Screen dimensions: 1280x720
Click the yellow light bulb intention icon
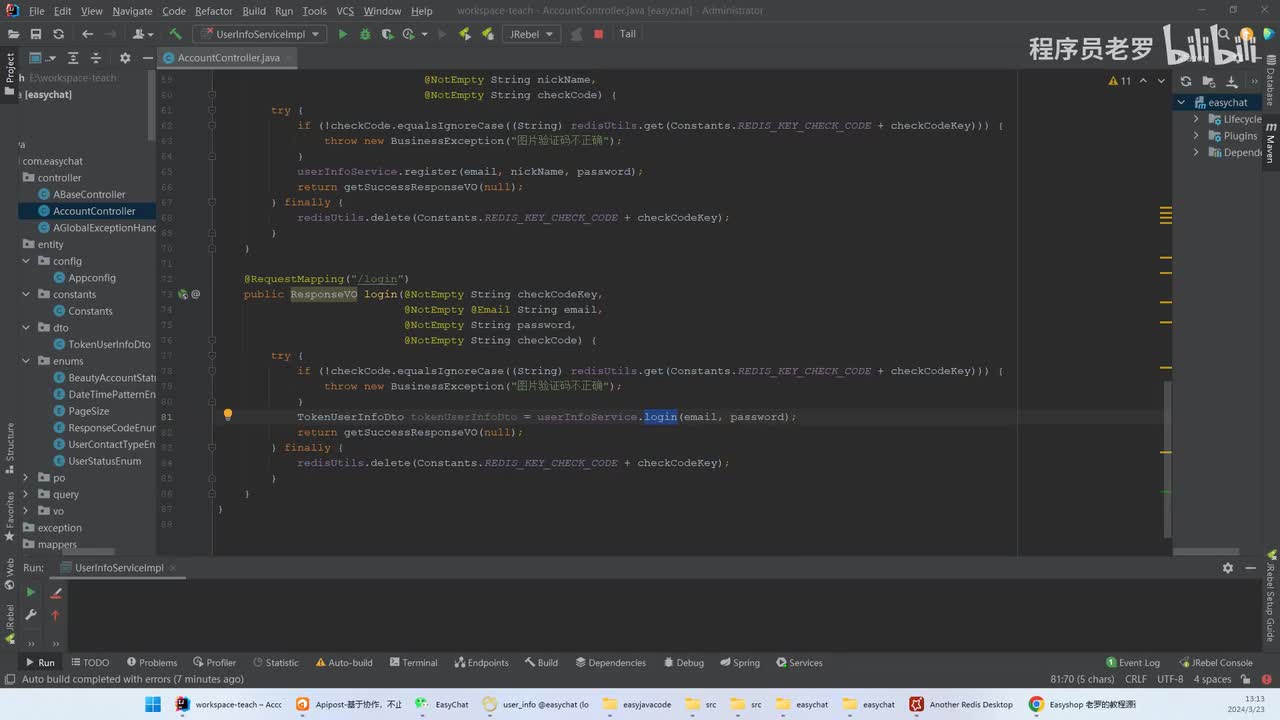pyautogui.click(x=227, y=416)
